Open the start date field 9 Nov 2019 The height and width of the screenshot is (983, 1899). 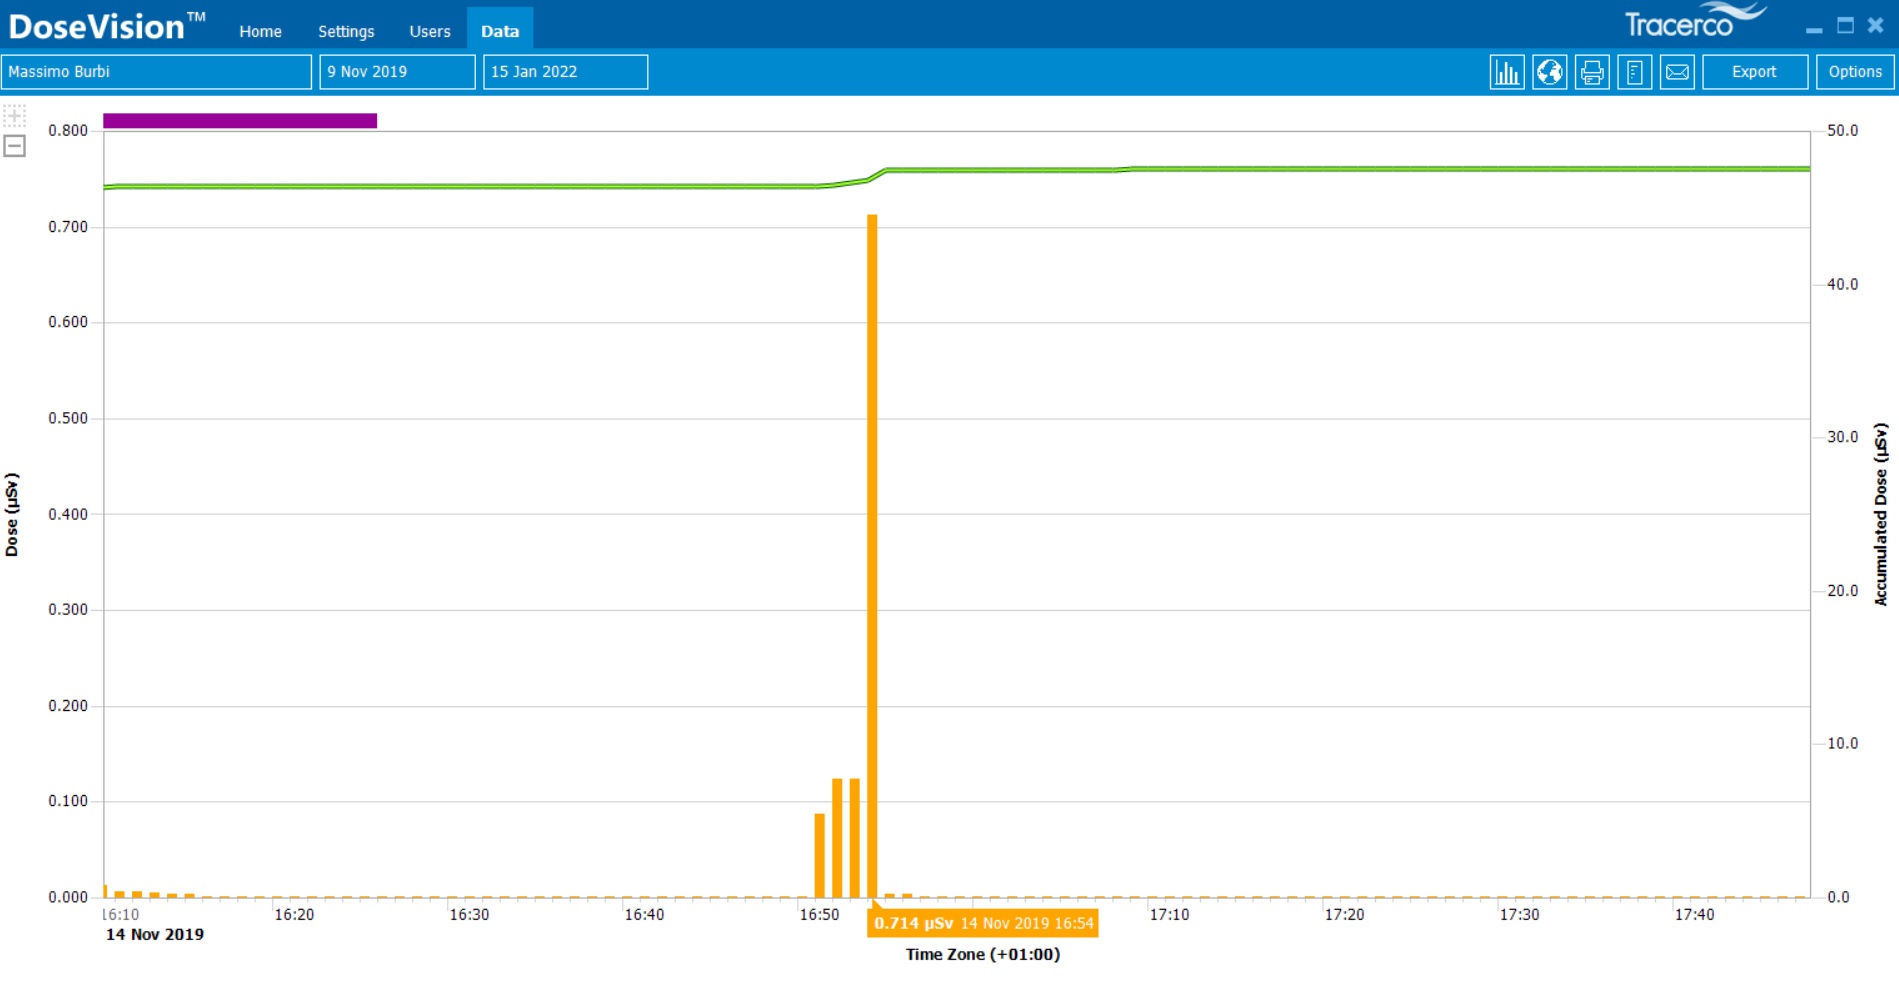pyautogui.click(x=397, y=72)
